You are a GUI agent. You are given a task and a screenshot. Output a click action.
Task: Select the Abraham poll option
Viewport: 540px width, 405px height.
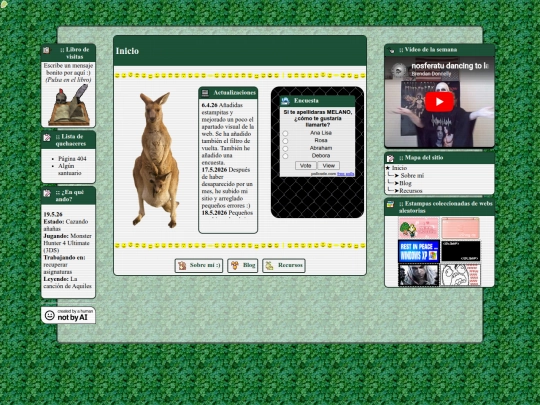pyautogui.click(x=285, y=148)
